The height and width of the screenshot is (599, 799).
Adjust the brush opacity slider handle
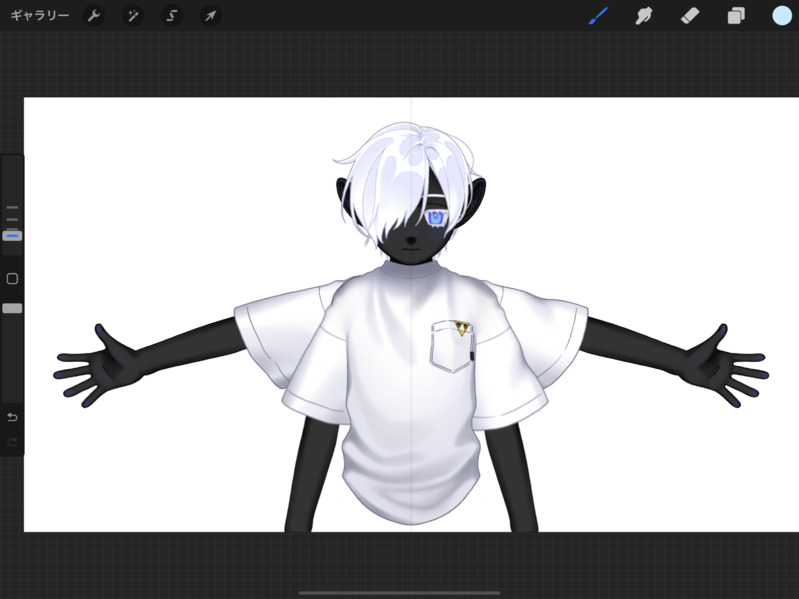[x=12, y=308]
